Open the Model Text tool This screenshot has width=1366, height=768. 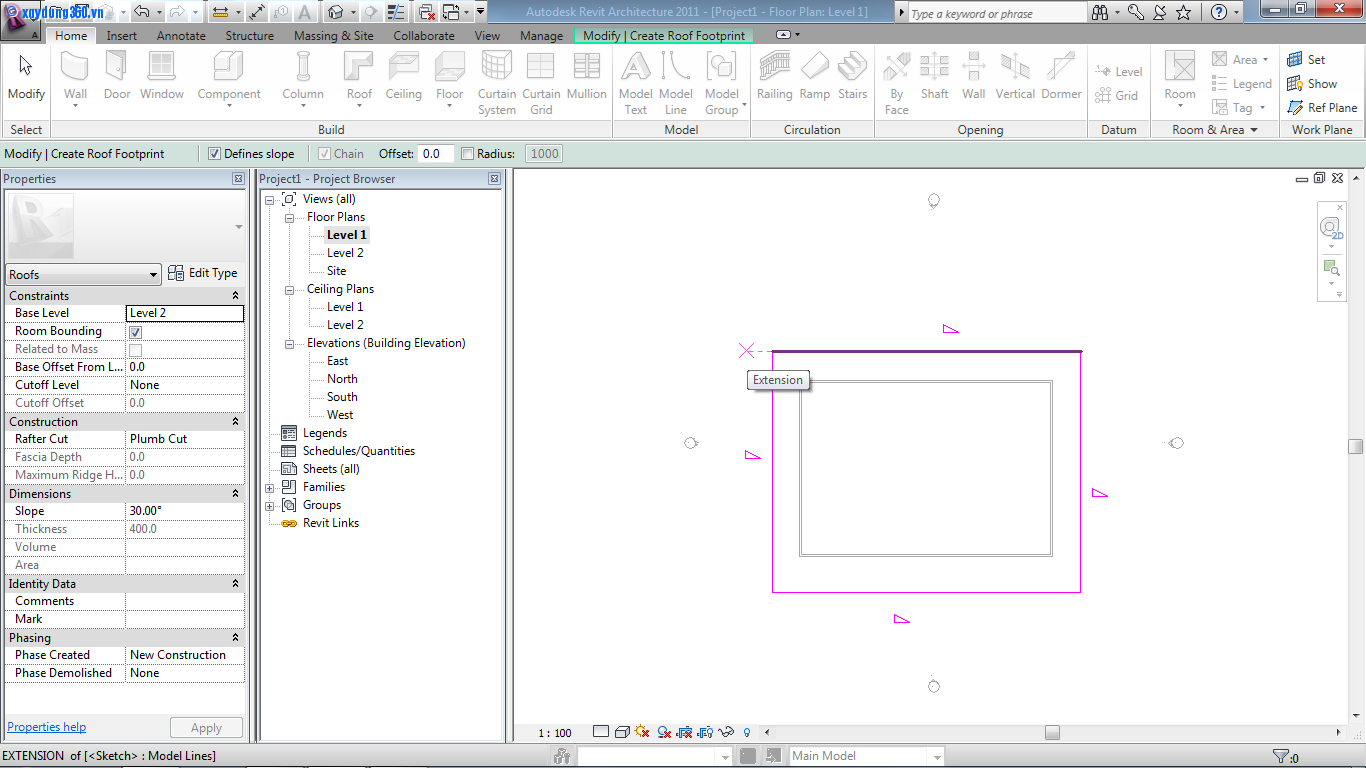point(636,83)
